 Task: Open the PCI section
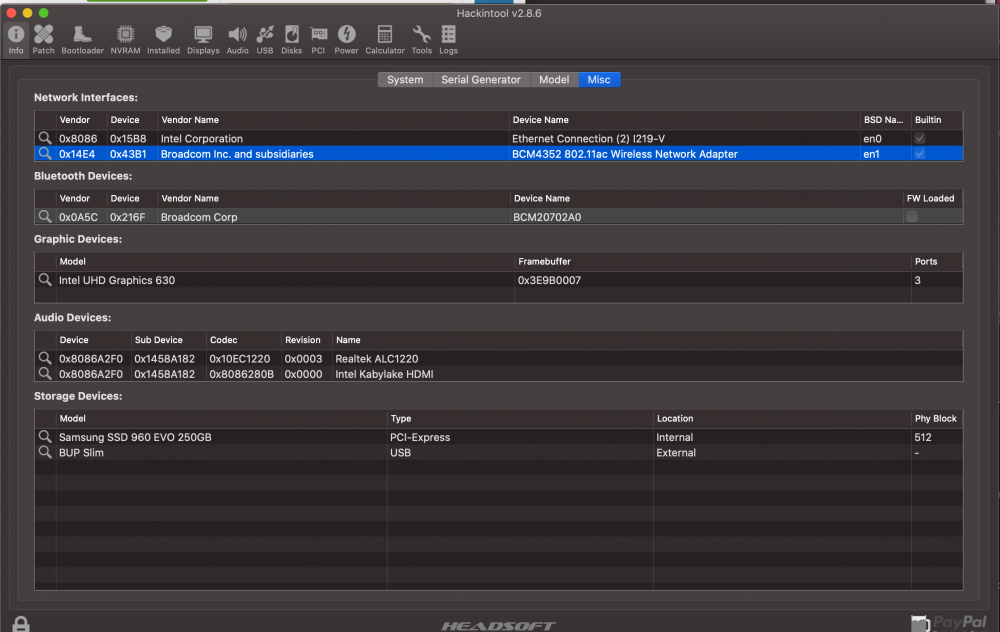pyautogui.click(x=318, y=40)
